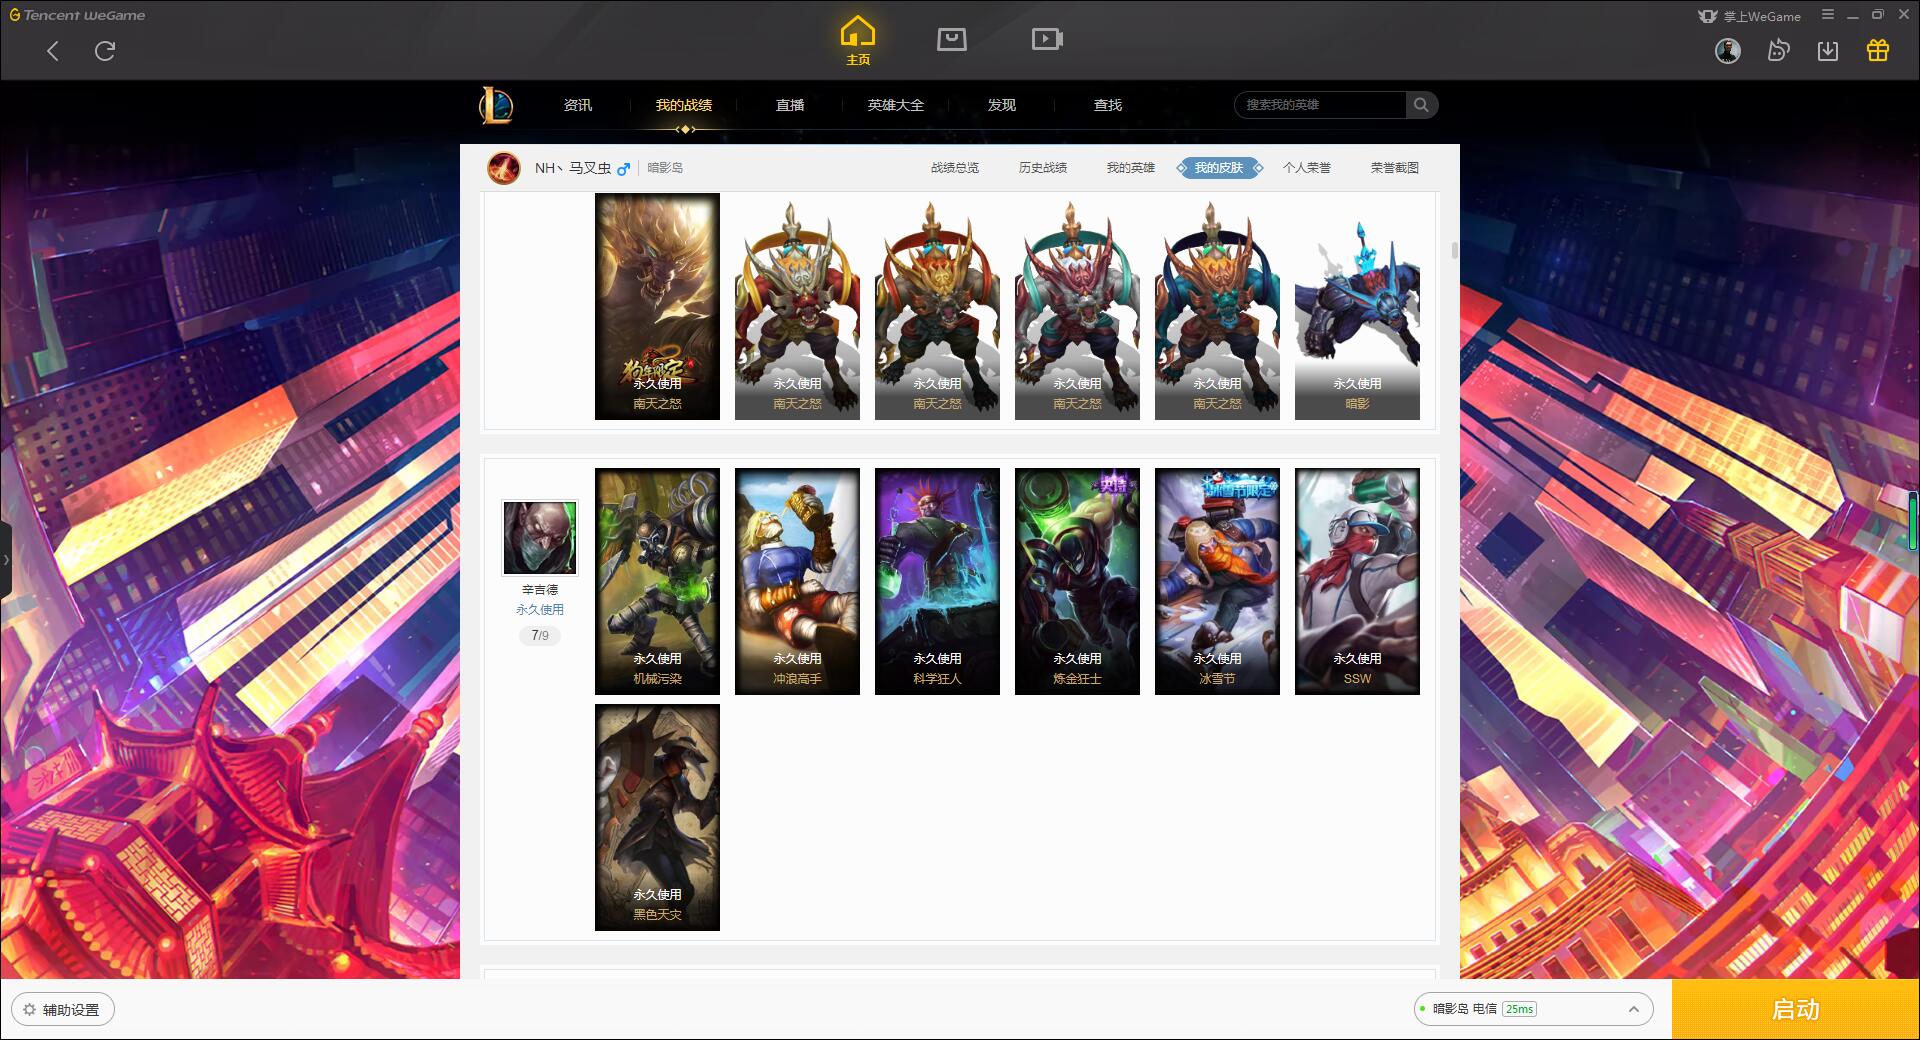Image resolution: width=1920 pixels, height=1040 pixels.
Task: Click the League of Legends logo
Action: tap(496, 105)
